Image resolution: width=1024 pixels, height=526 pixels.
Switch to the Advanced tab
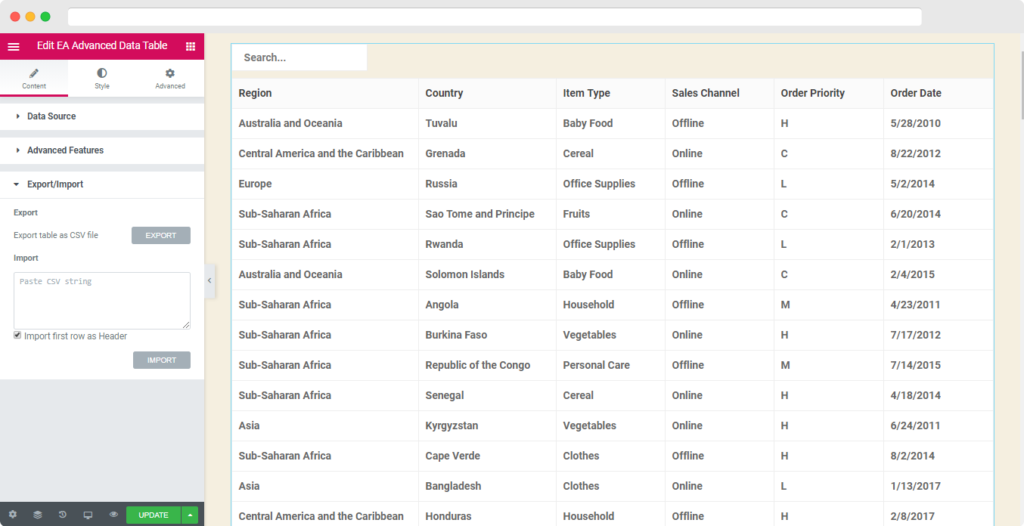[170, 78]
